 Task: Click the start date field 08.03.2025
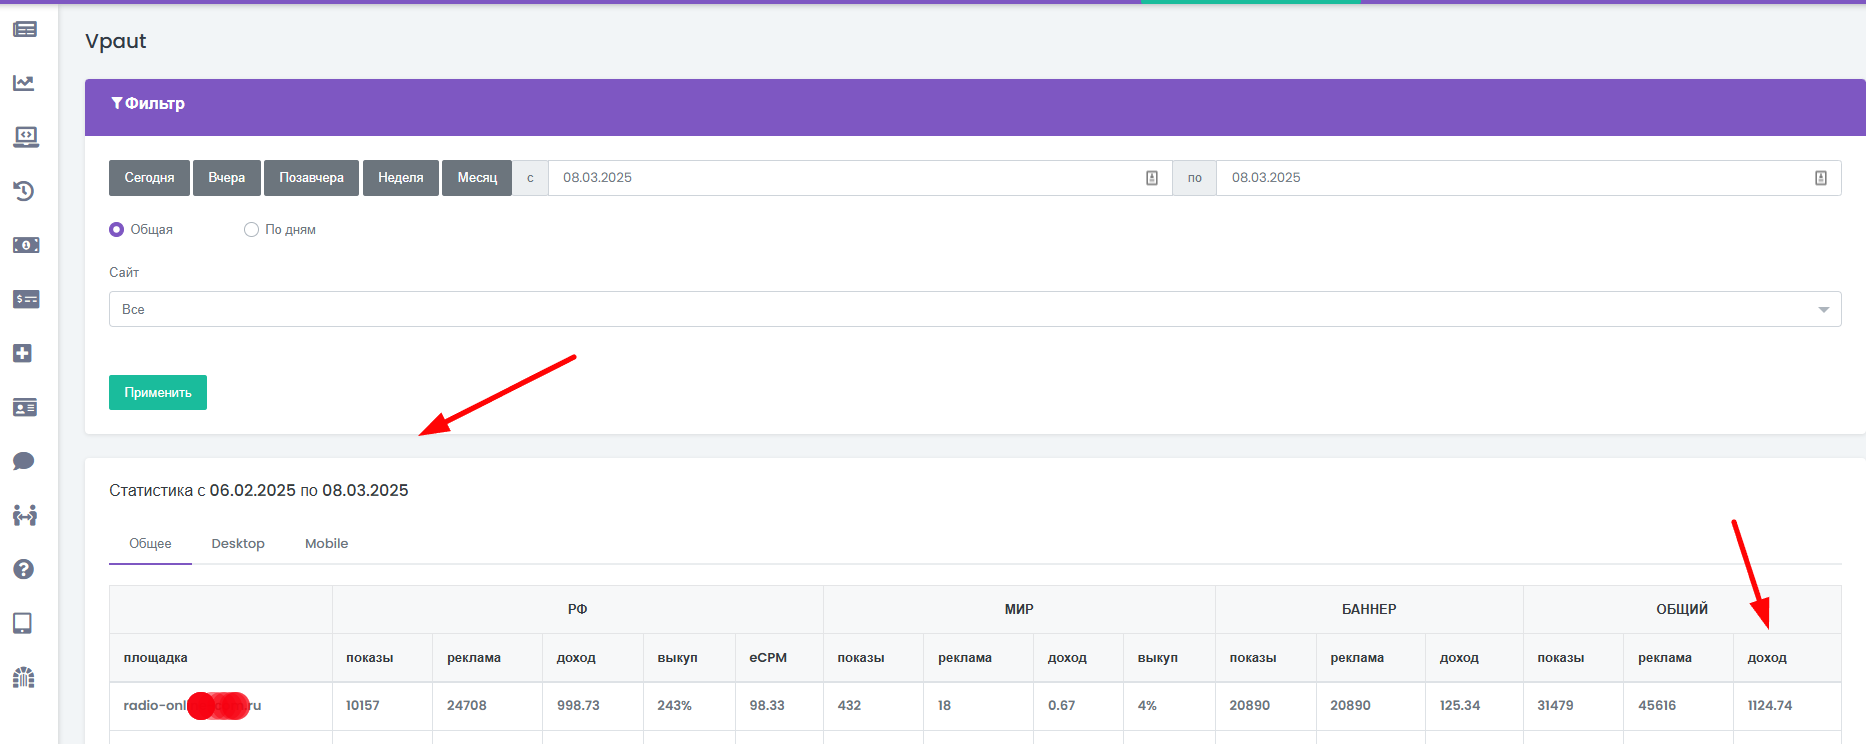click(860, 178)
